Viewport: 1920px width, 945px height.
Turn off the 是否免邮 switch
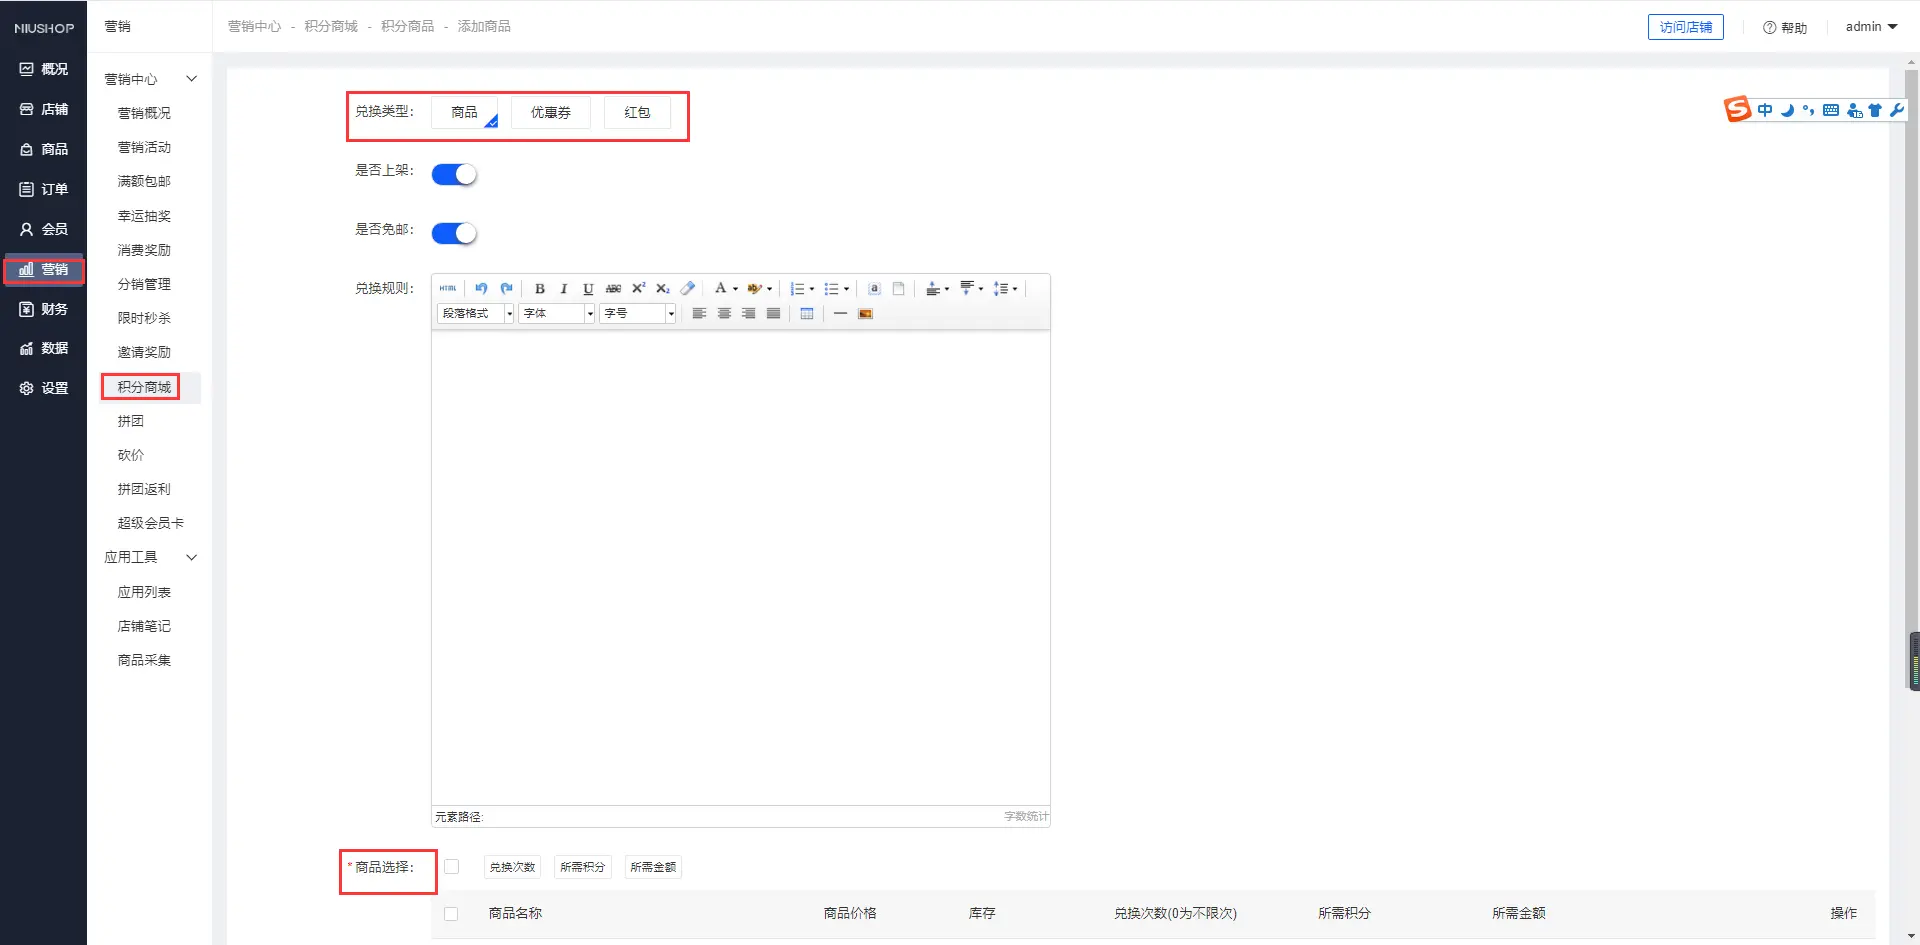pyautogui.click(x=454, y=234)
